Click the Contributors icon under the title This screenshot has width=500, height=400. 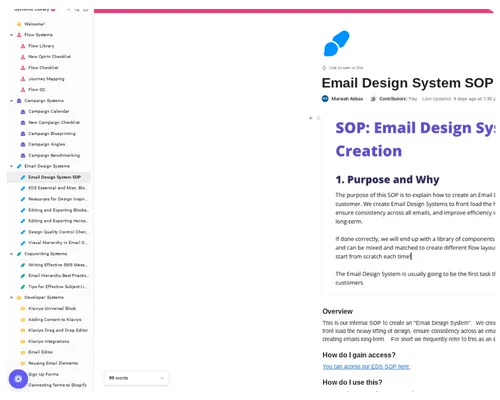373,99
